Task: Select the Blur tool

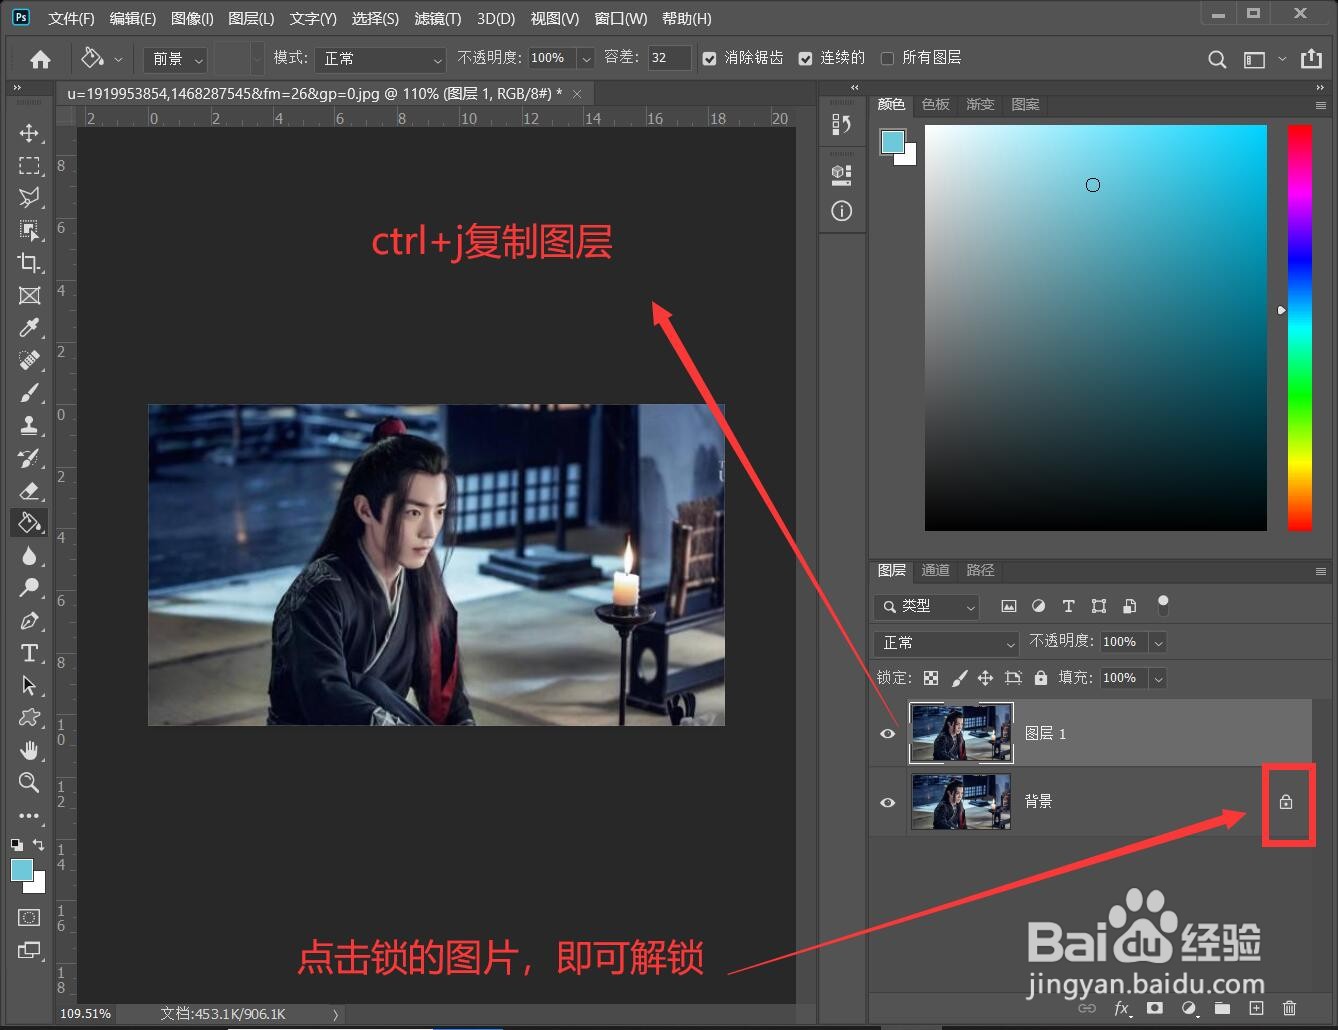Action: [x=29, y=556]
